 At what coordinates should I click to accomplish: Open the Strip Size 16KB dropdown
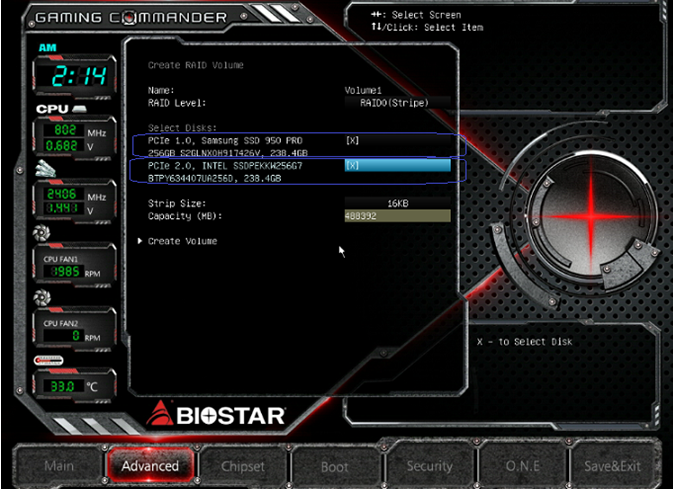coord(397,203)
